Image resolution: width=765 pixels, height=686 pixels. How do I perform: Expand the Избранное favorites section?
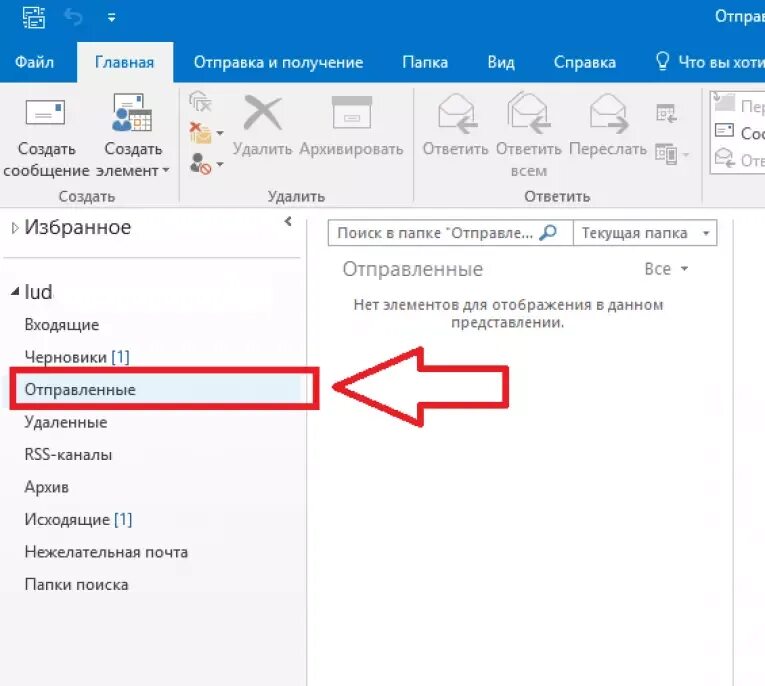pyautogui.click(x=15, y=228)
